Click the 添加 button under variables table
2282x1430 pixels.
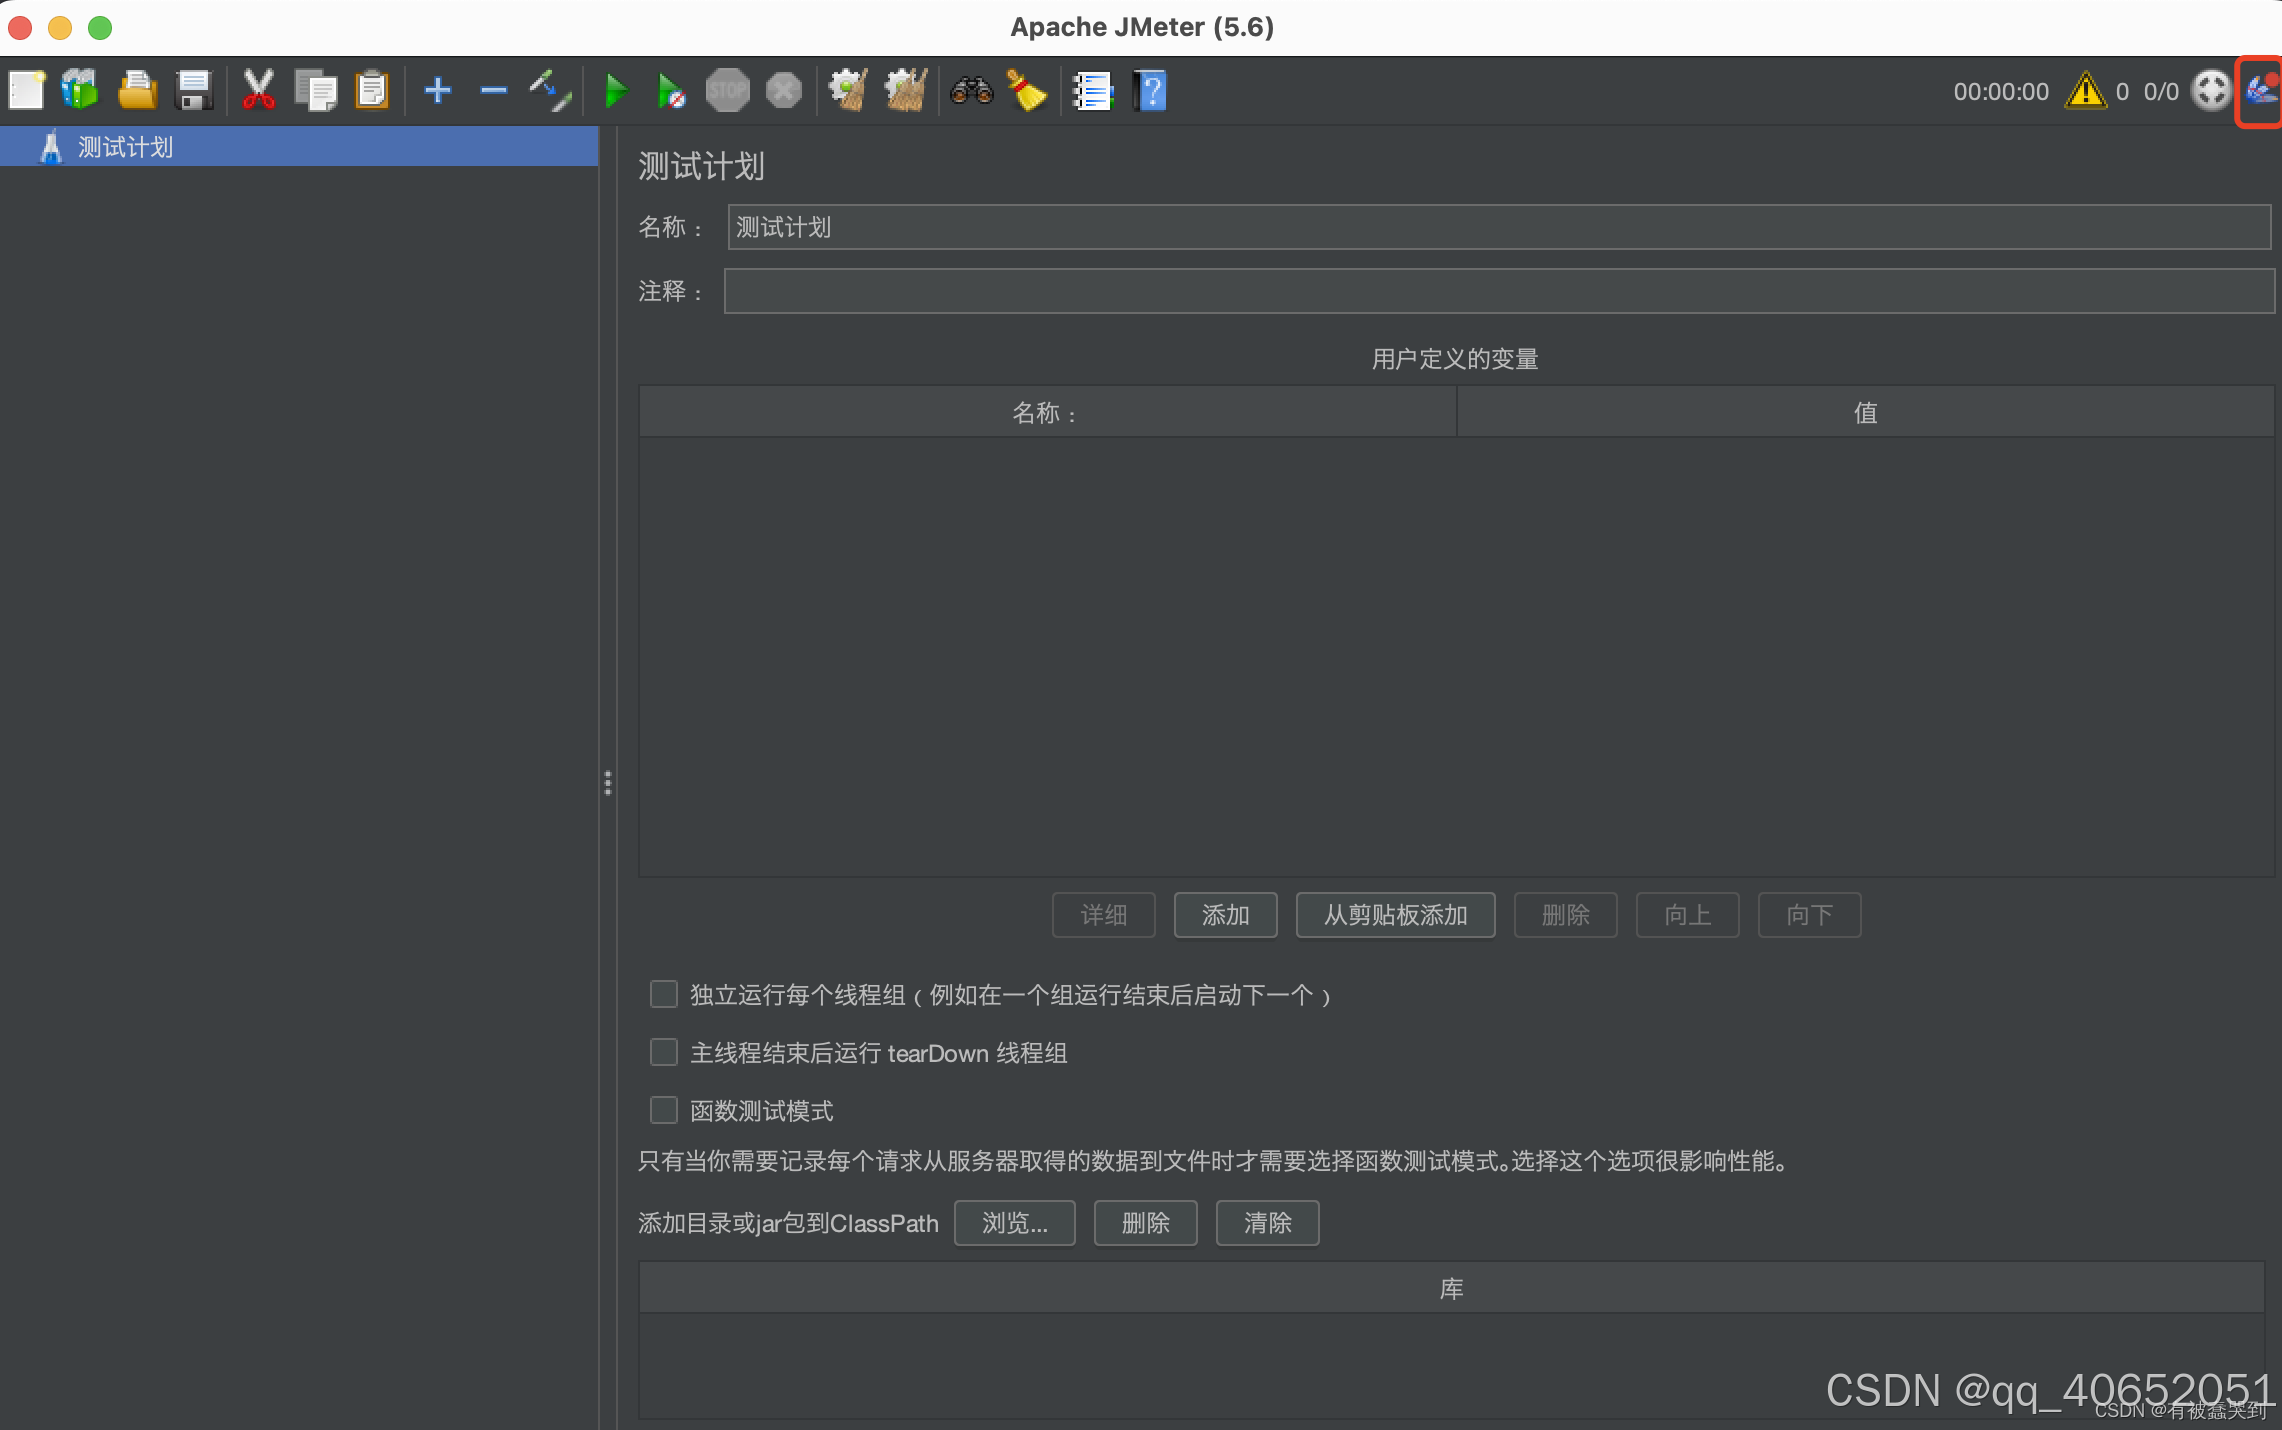click(1225, 914)
